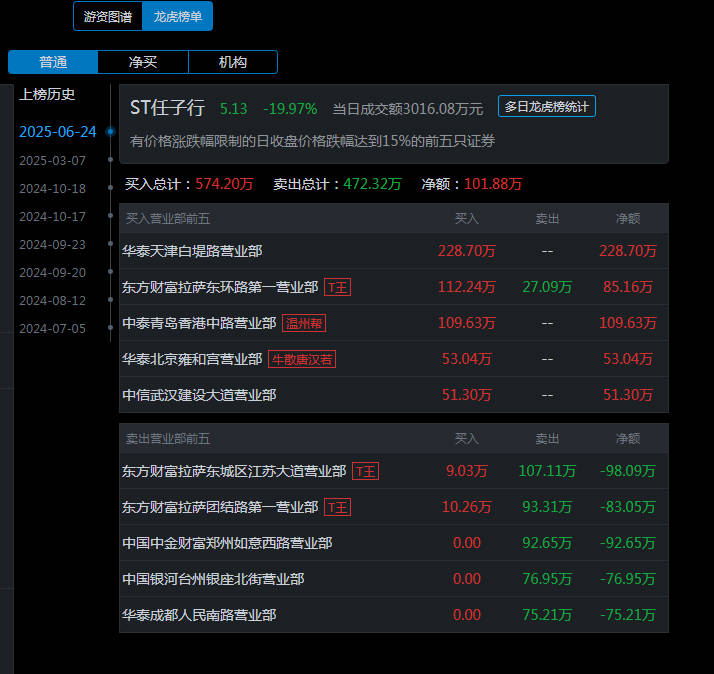
Task: Click the 卖出营业部前五 table header
Action: pyautogui.click(x=168, y=439)
